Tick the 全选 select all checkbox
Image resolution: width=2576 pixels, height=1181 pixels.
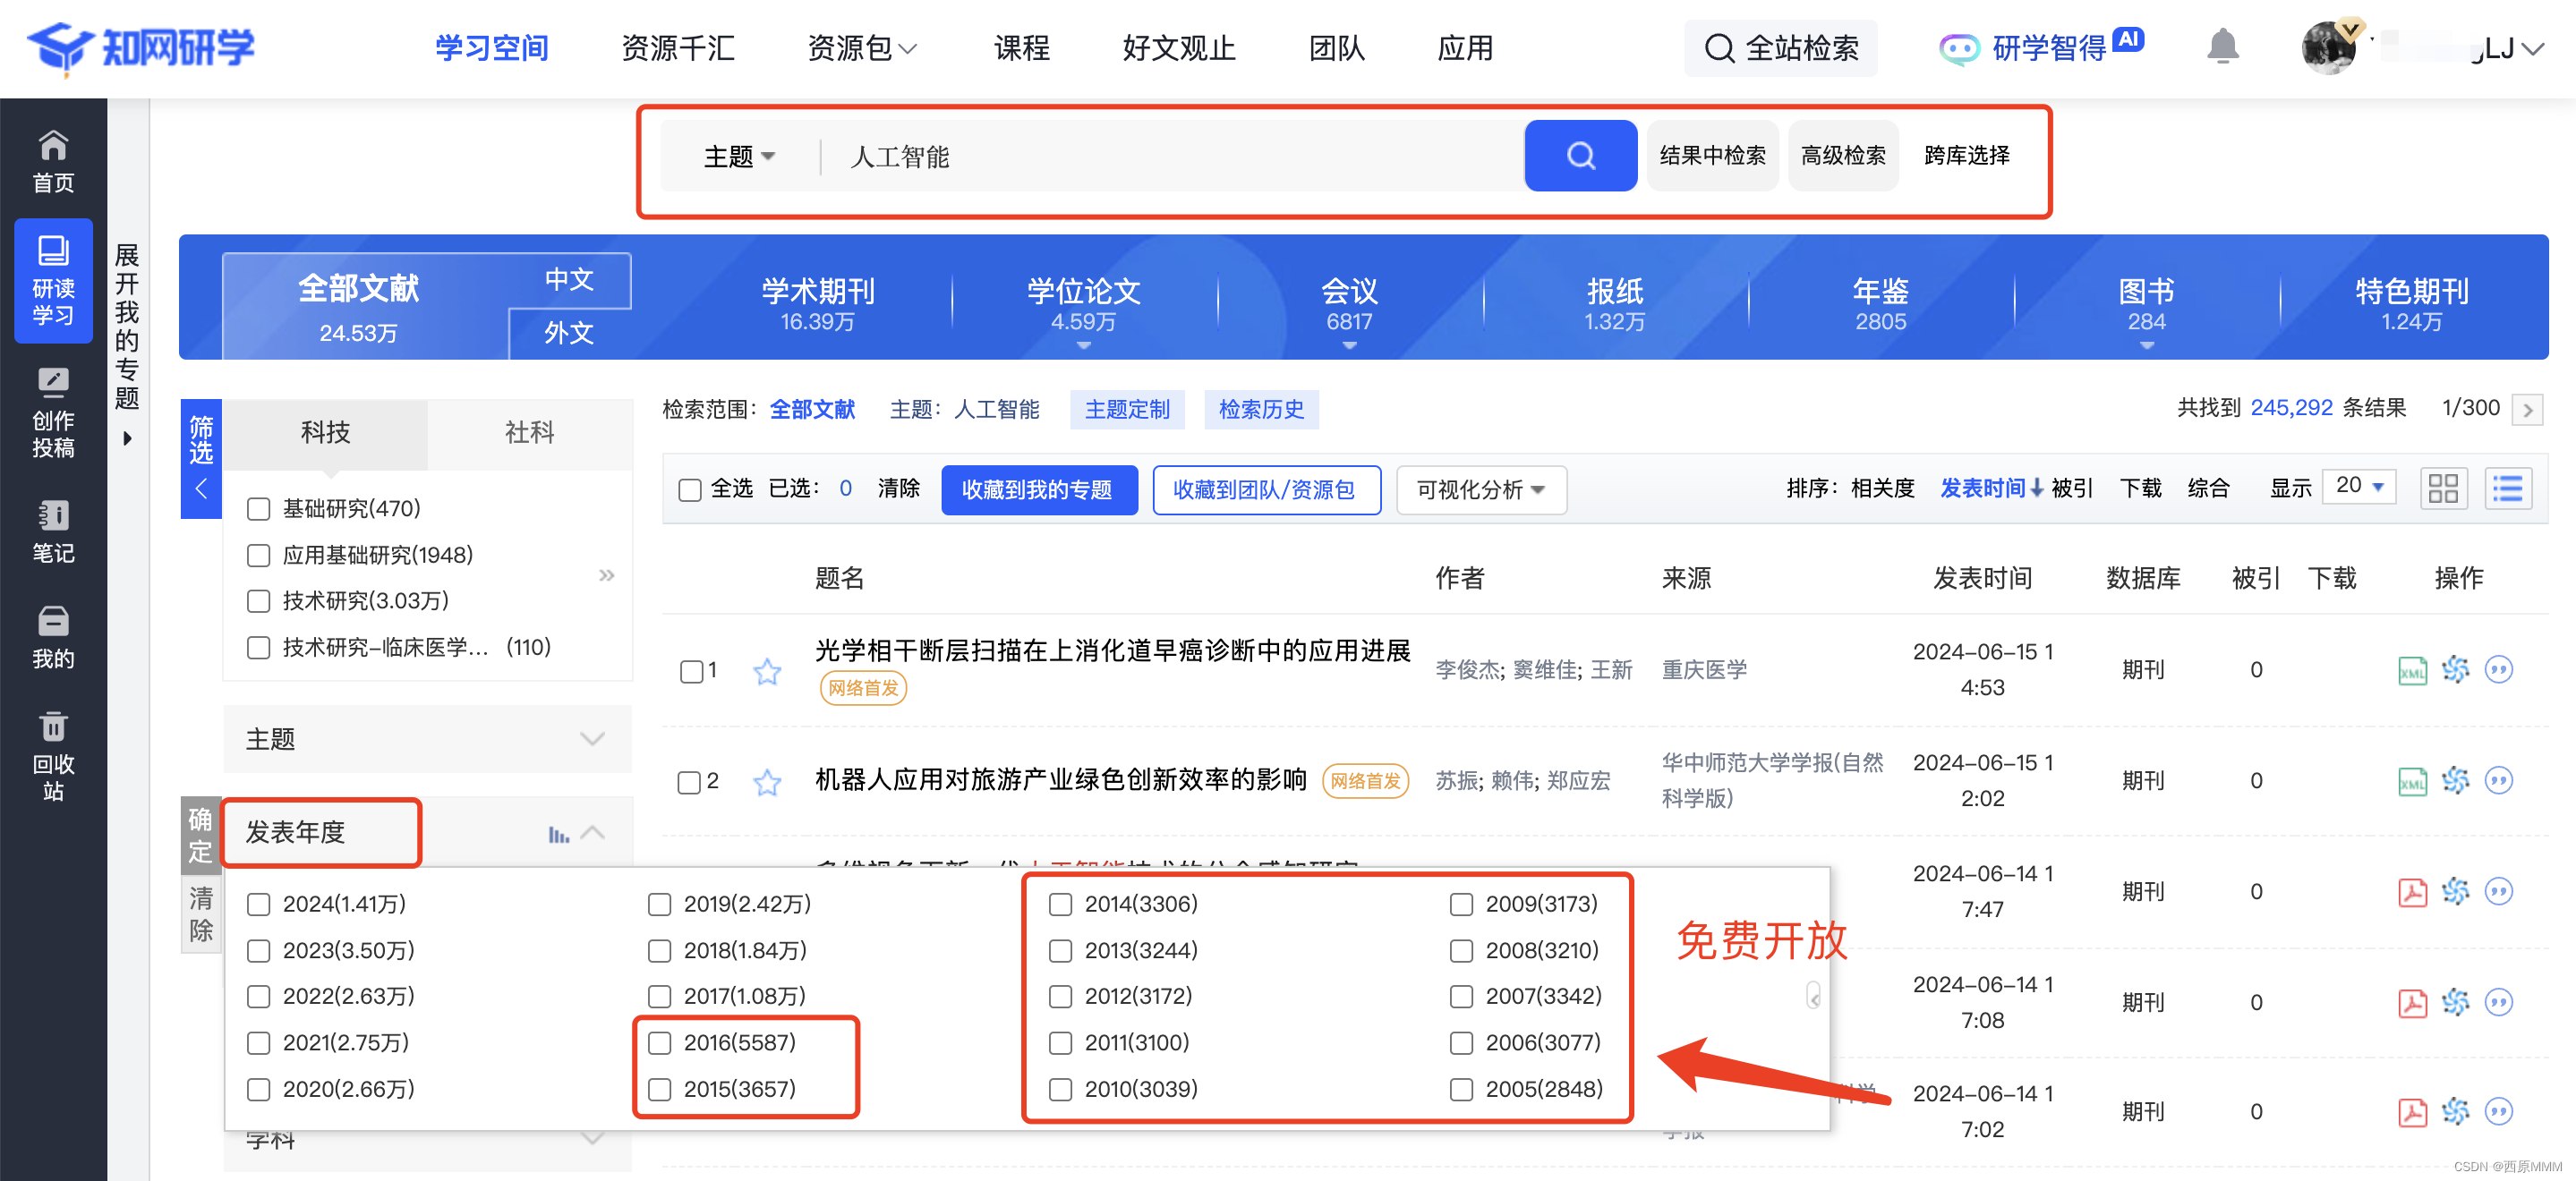click(690, 489)
